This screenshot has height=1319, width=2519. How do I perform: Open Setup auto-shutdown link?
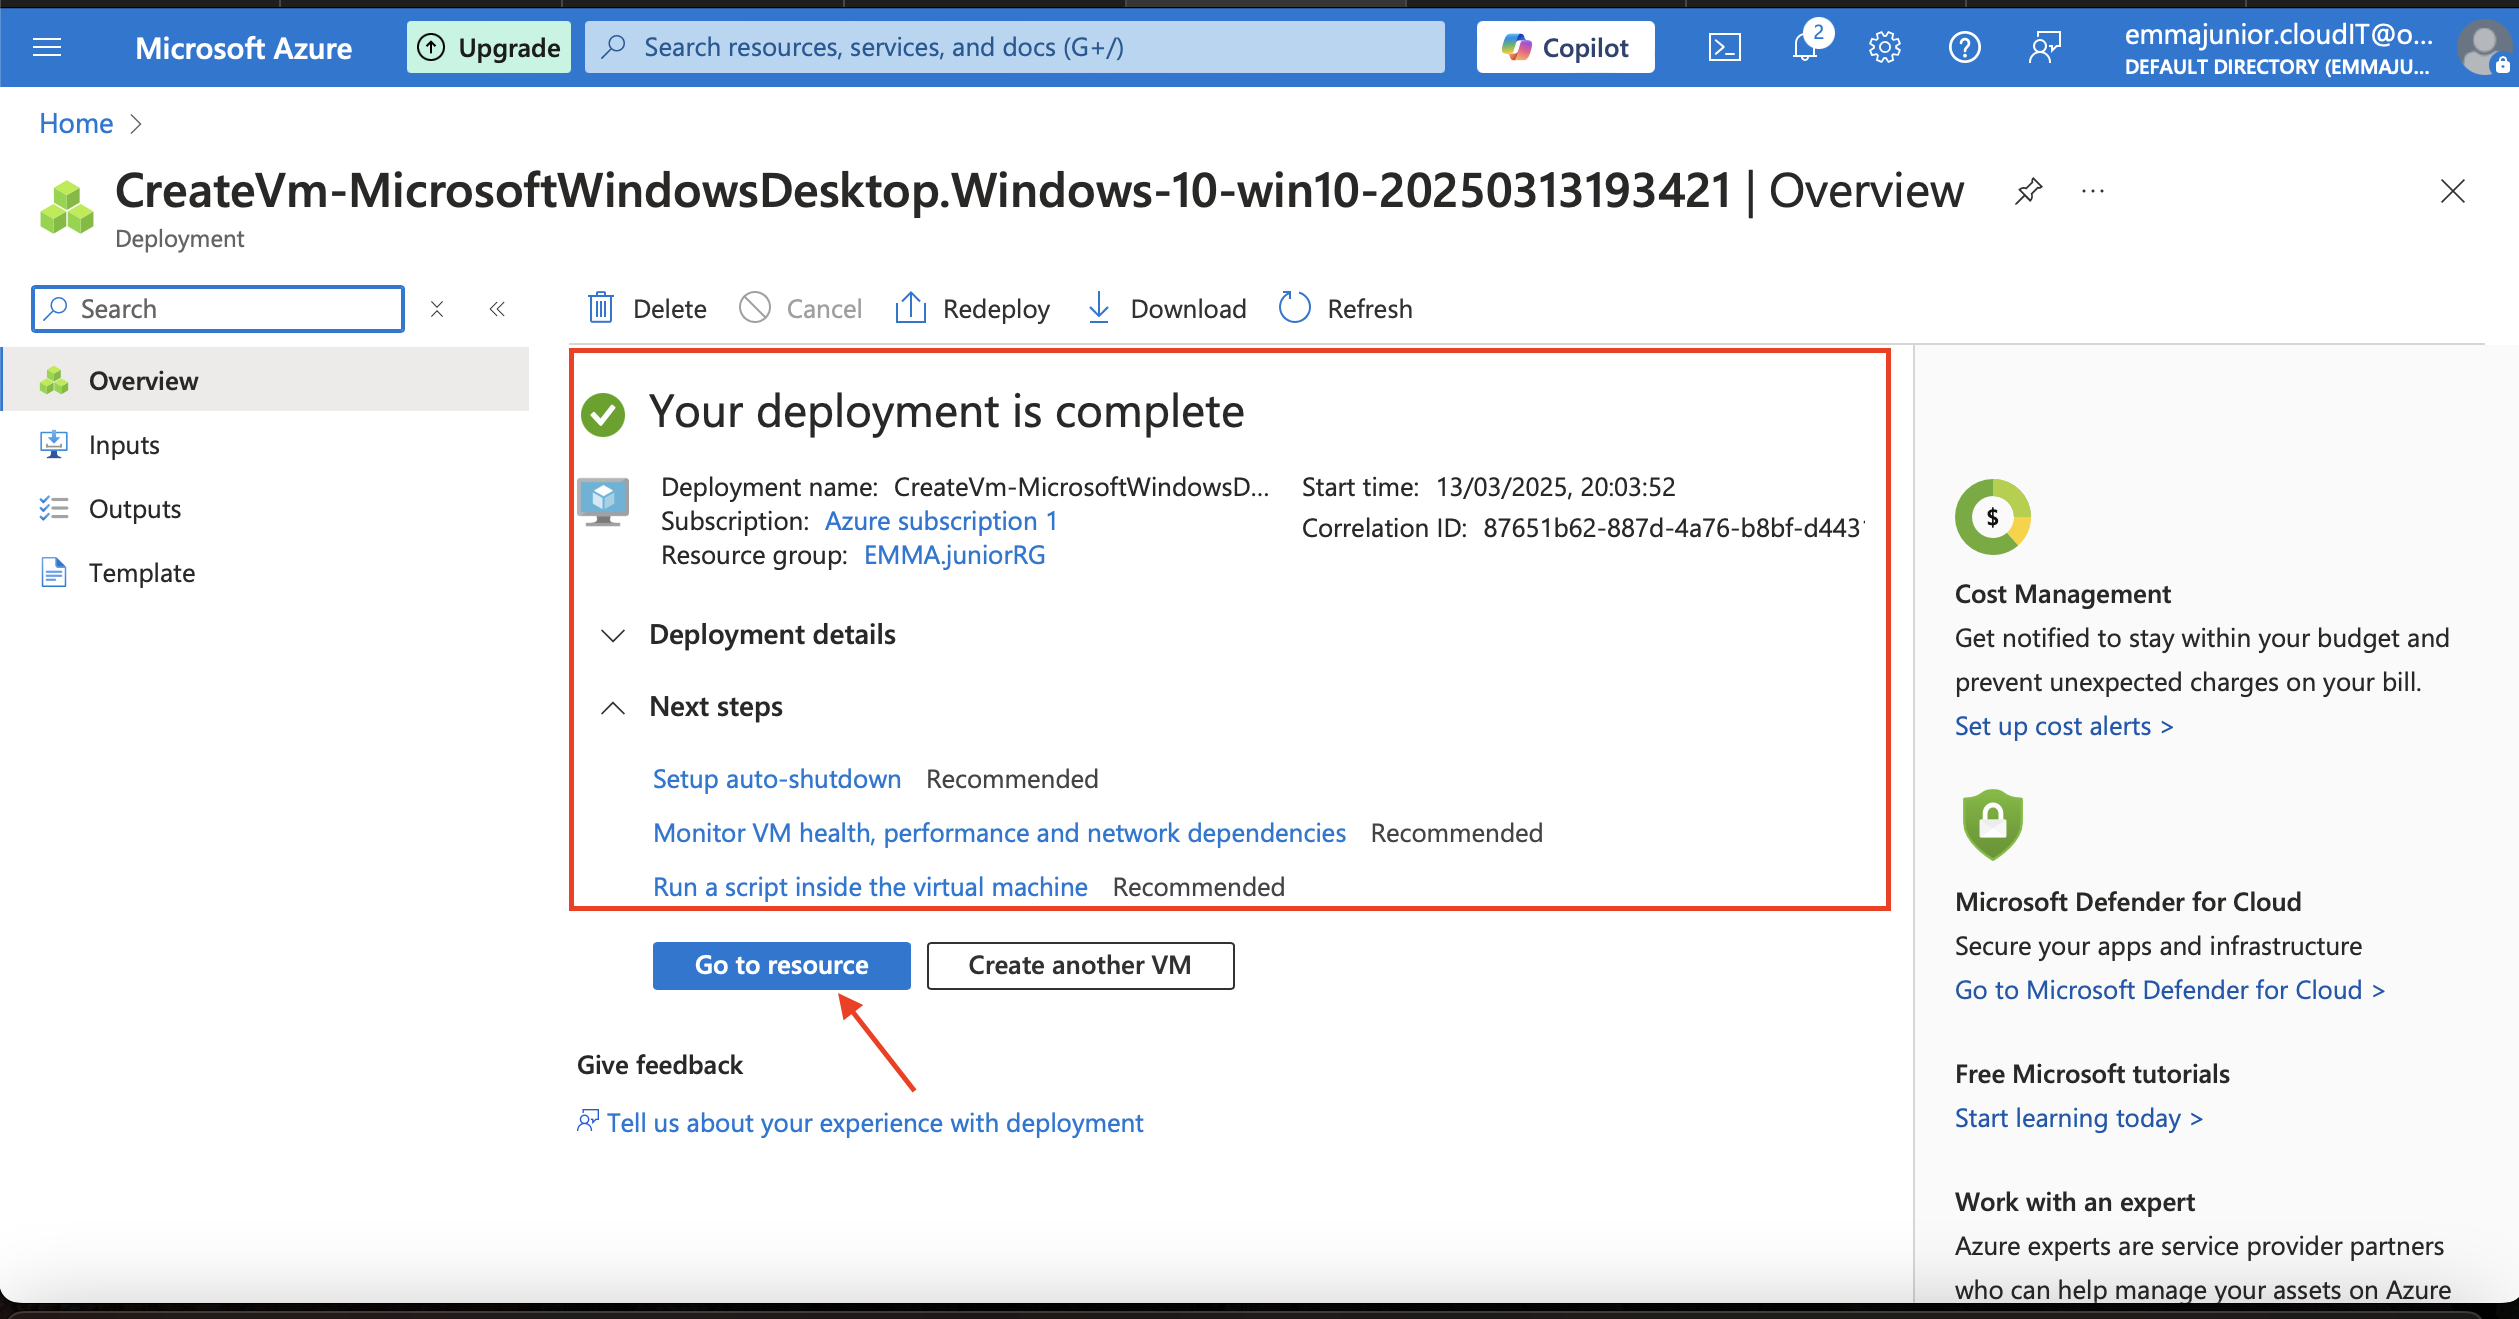coord(776,778)
